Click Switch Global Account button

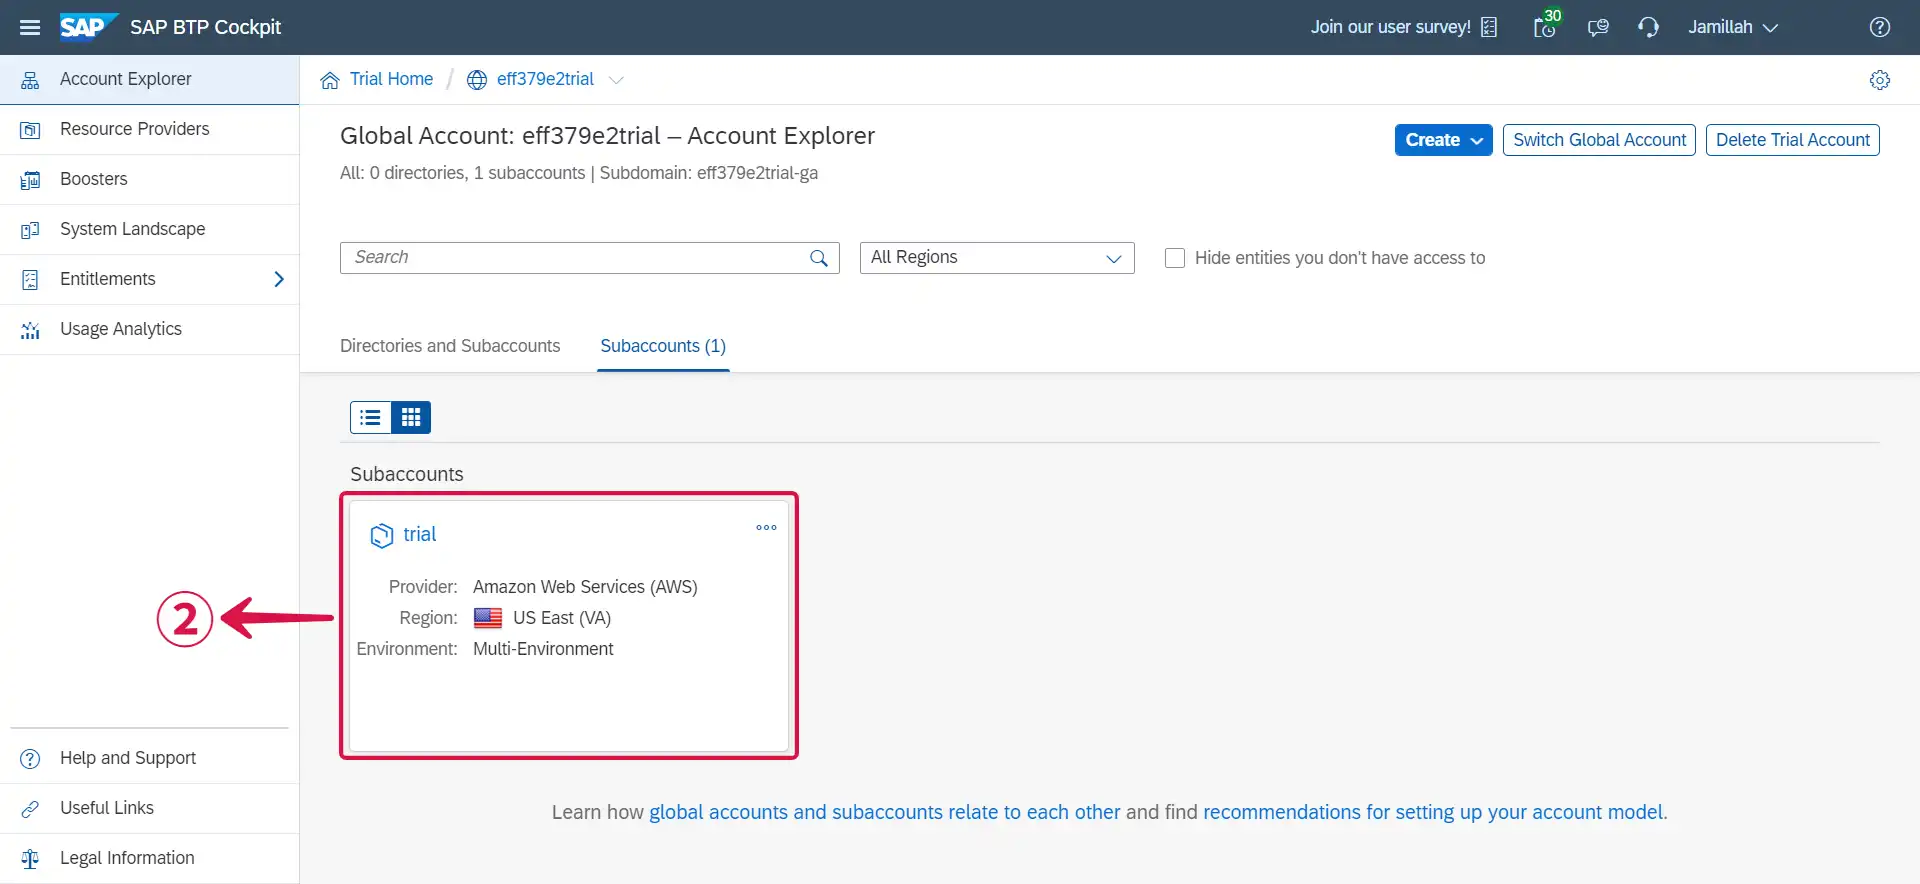coord(1599,140)
